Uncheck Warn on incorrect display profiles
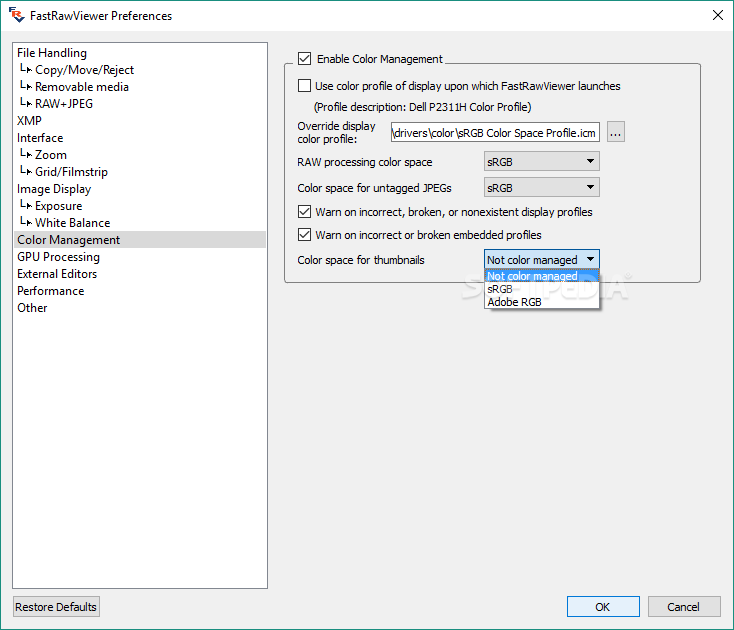734x630 pixels. [304, 212]
